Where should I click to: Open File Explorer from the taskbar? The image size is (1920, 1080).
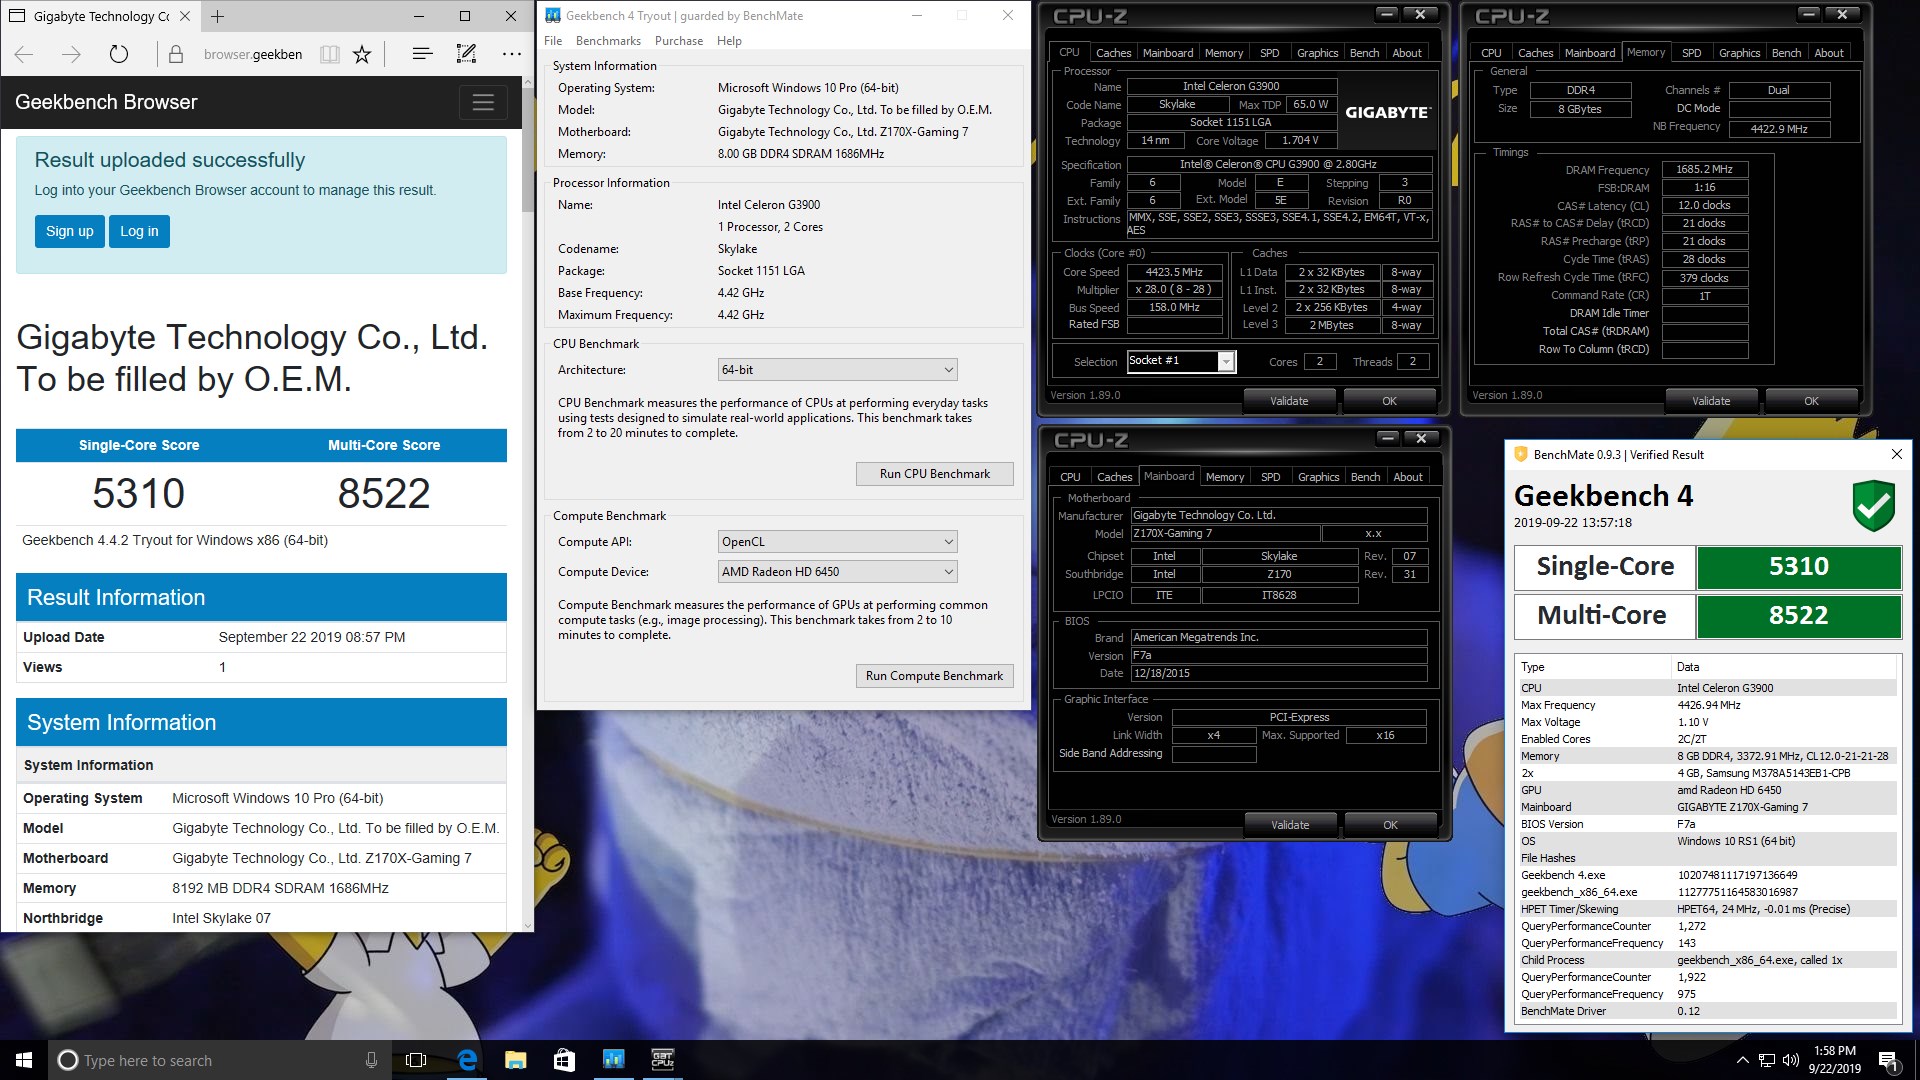(x=515, y=1060)
